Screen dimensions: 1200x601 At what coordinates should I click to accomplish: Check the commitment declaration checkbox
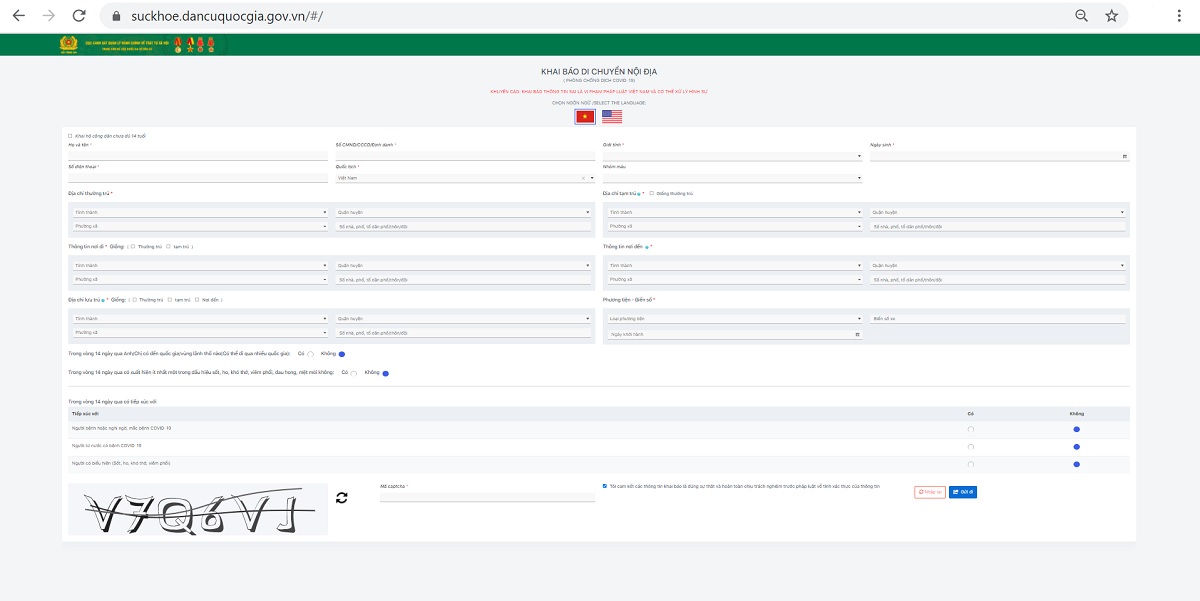pyautogui.click(x=605, y=486)
